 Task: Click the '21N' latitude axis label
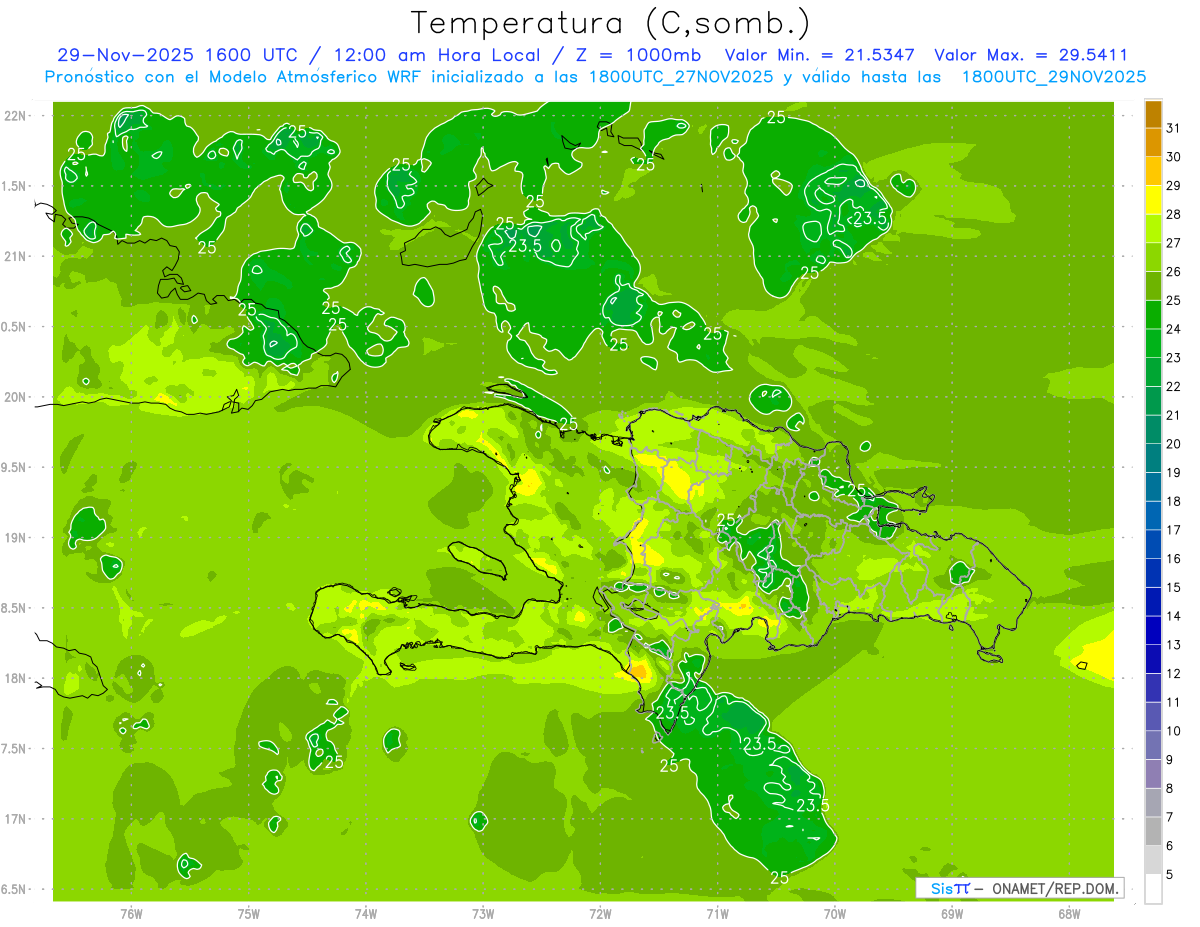(x=16, y=257)
